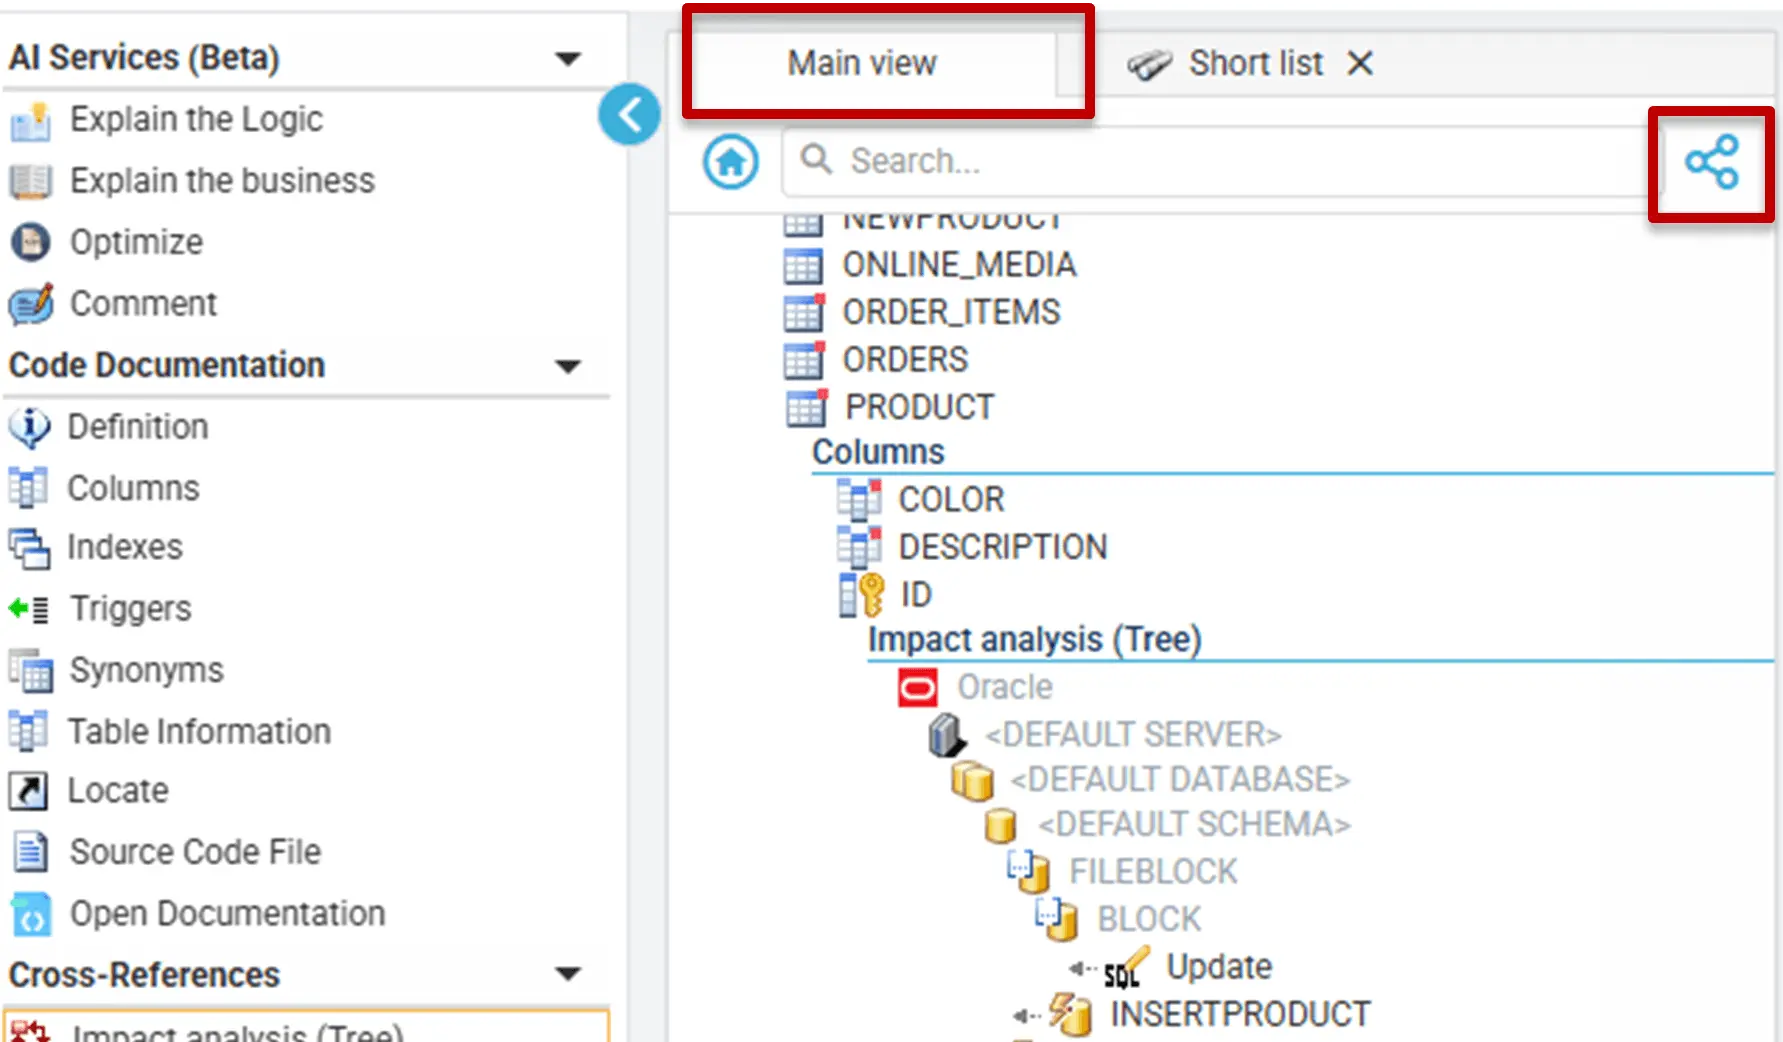The width and height of the screenshot is (1783, 1042).
Task: Click the share graph icon
Action: click(x=1711, y=162)
